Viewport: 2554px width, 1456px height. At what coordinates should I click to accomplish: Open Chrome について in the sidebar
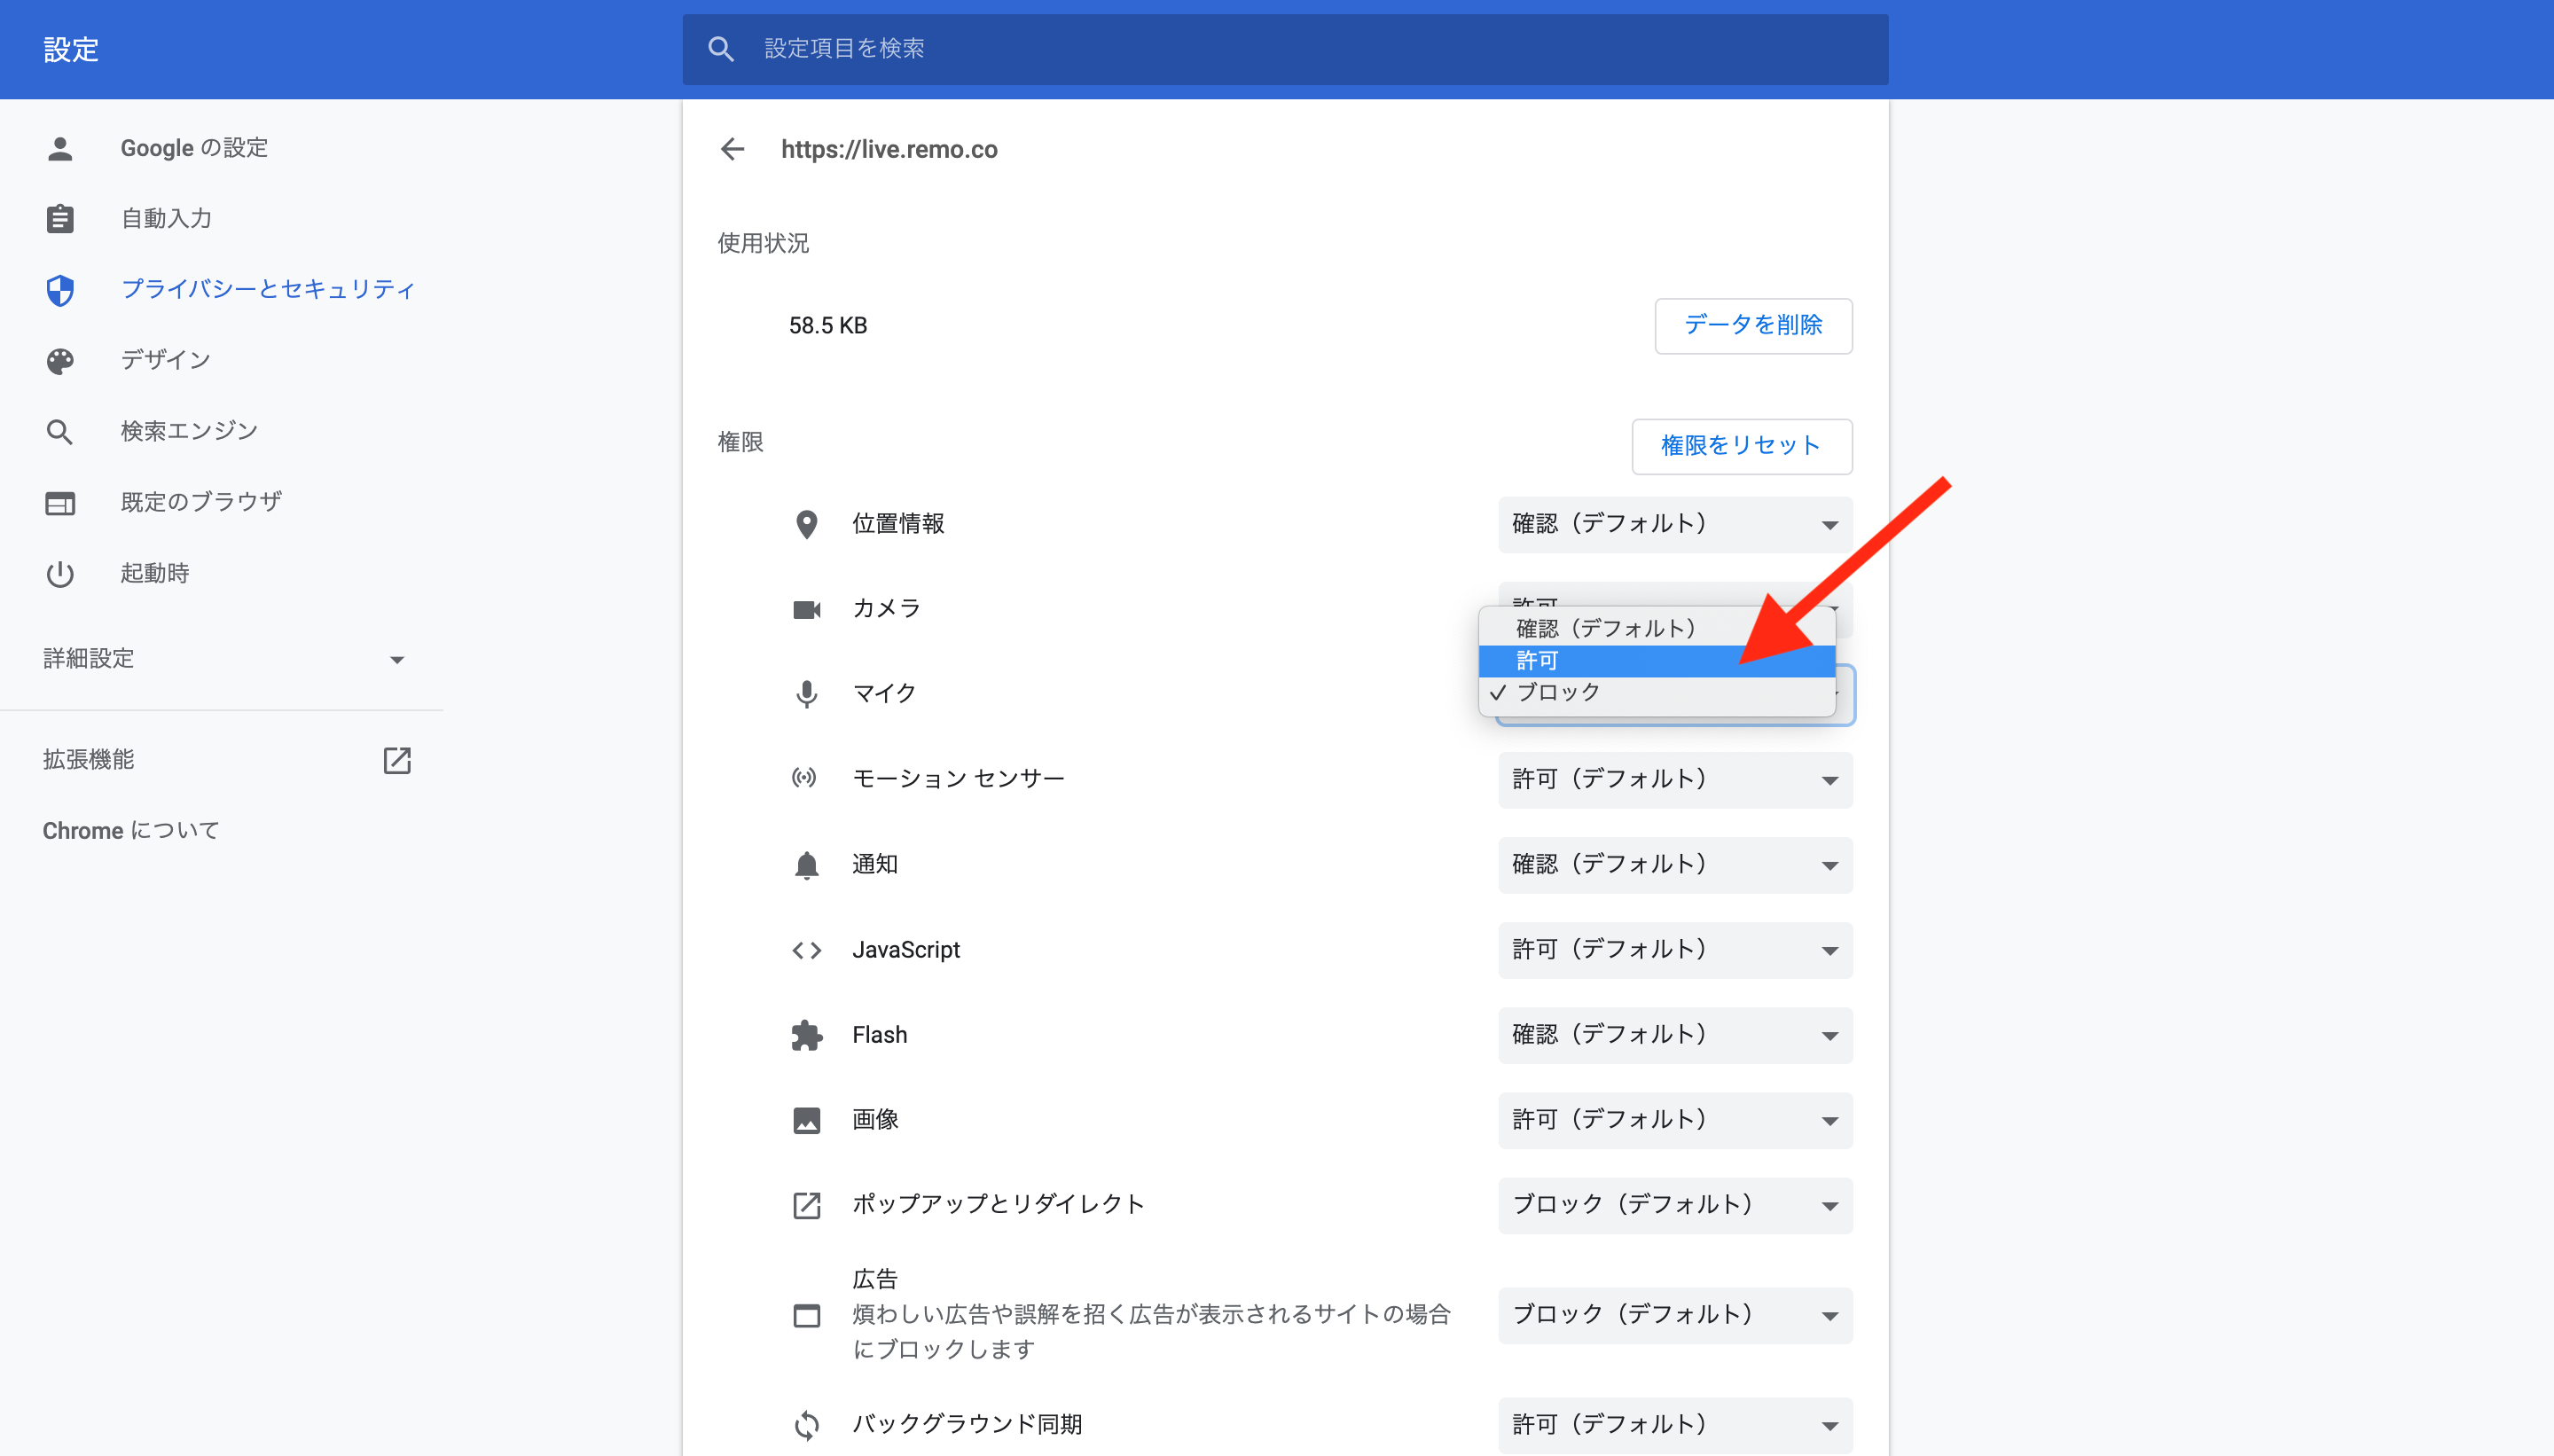click(131, 831)
